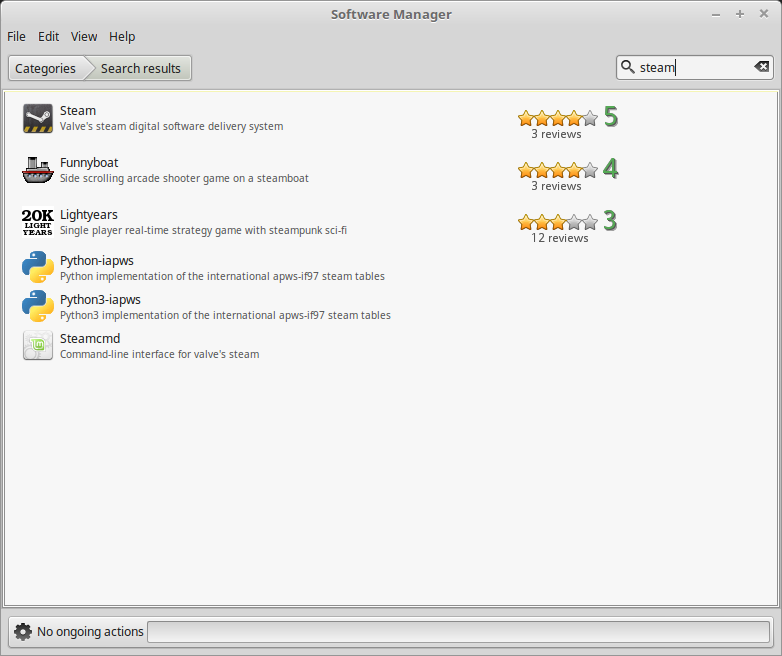Click "Single player real-time strategy game" description

pos(203,230)
